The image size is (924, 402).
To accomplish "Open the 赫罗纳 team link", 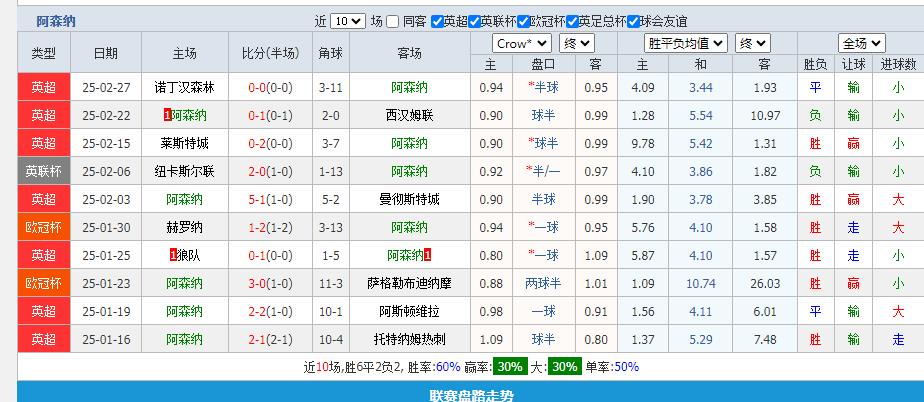I will point(184,228).
